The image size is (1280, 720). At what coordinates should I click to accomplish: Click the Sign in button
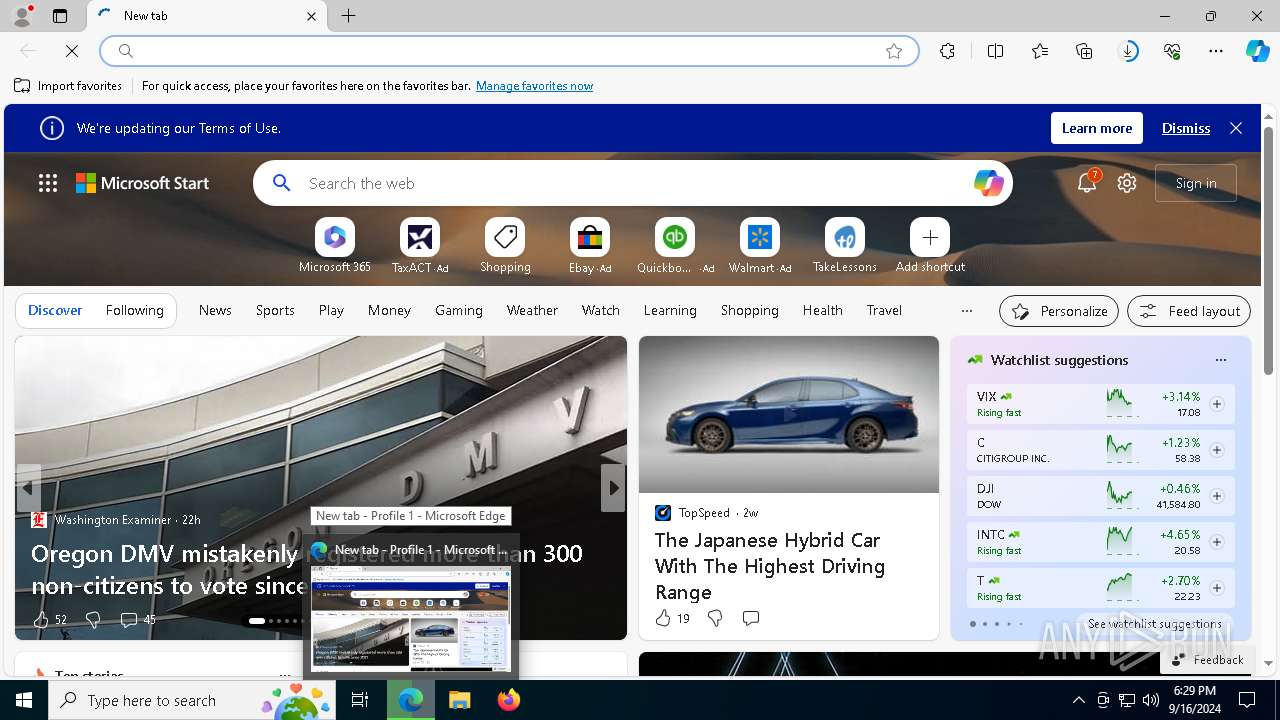[1196, 183]
